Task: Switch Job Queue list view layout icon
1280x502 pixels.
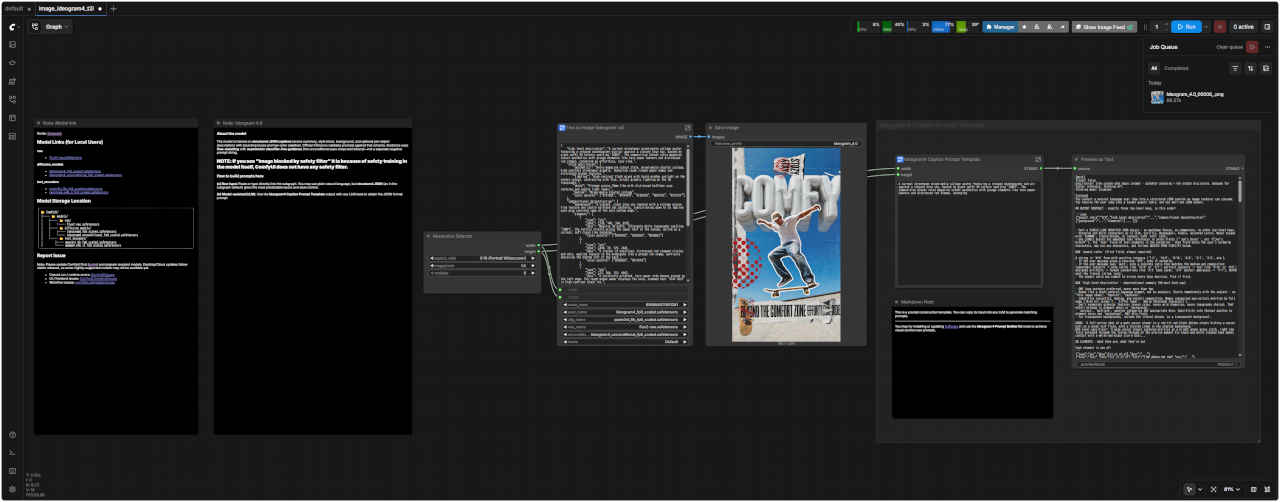Action: click(x=1266, y=68)
